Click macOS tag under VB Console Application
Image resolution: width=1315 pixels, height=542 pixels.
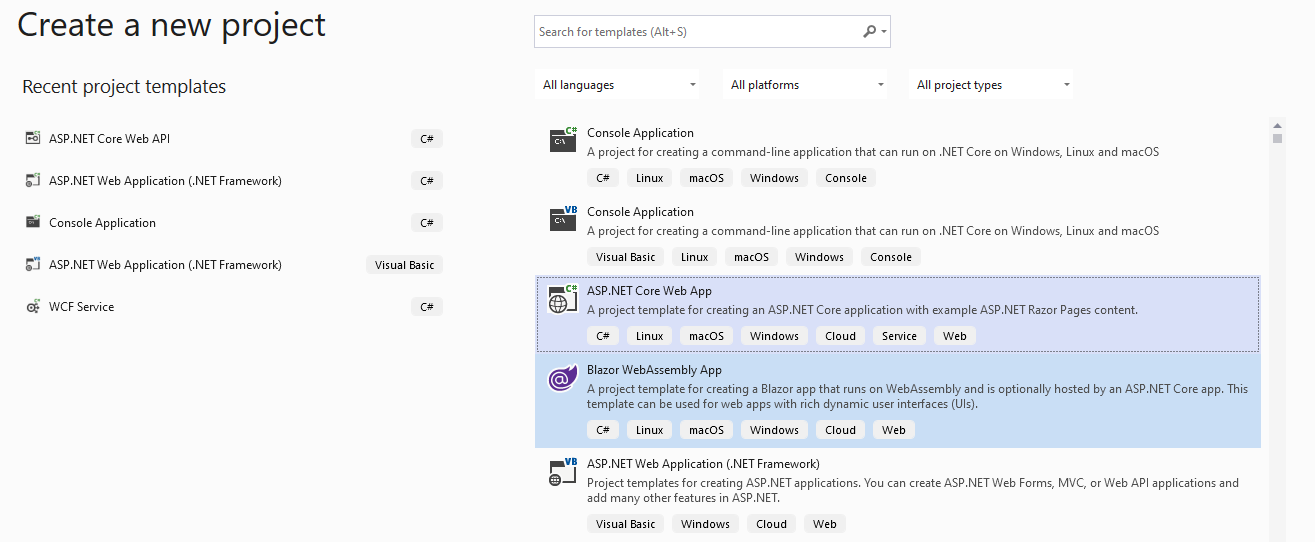[x=751, y=257]
